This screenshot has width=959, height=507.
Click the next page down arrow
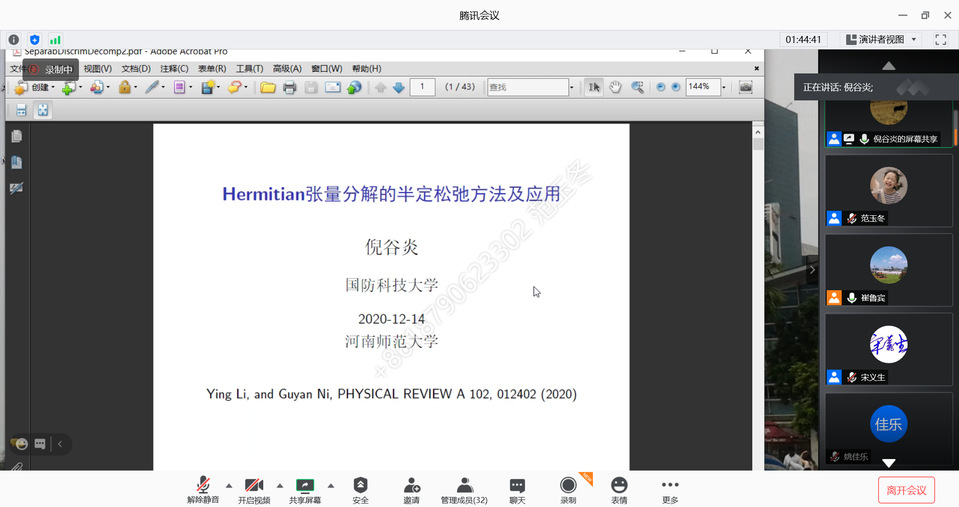click(399, 87)
